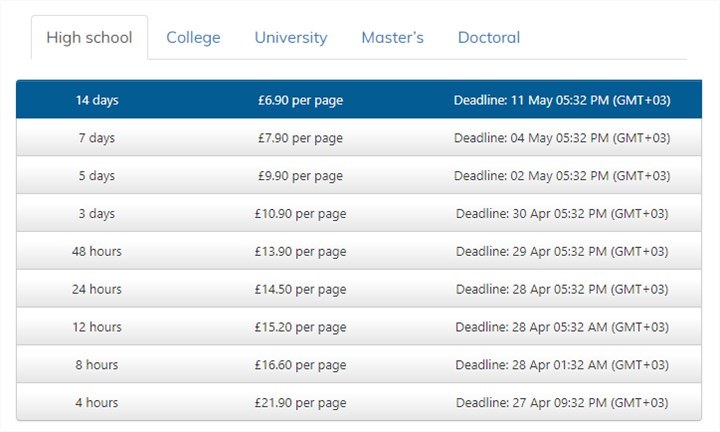
Task: Choose the 24 hours deadline row
Action: tap(359, 289)
